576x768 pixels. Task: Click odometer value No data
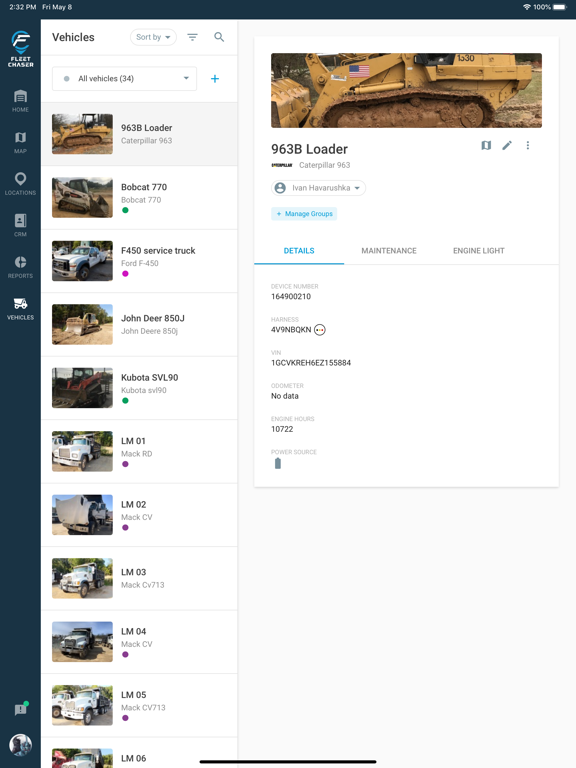click(x=285, y=396)
